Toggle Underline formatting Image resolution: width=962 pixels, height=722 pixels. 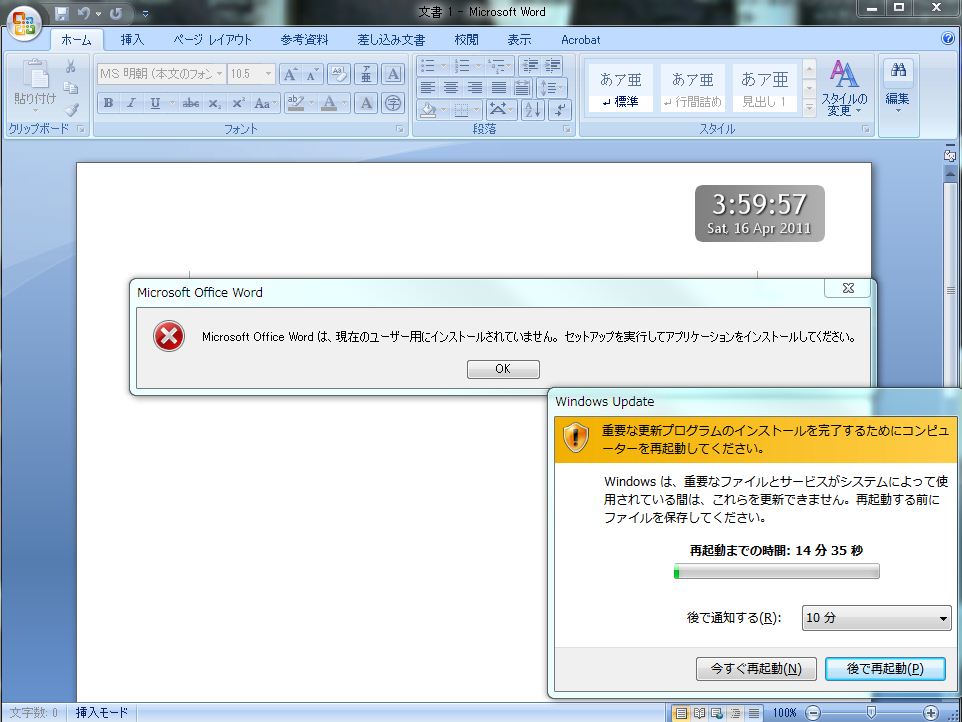(155, 103)
